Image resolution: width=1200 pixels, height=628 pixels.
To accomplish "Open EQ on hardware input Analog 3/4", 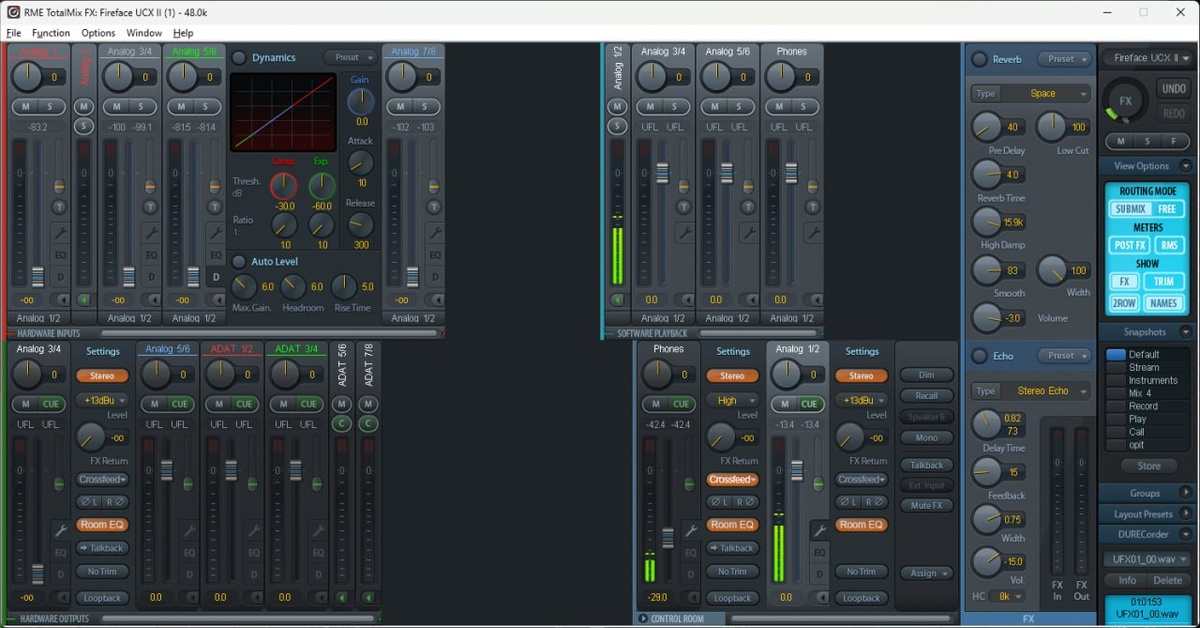I will [152, 255].
